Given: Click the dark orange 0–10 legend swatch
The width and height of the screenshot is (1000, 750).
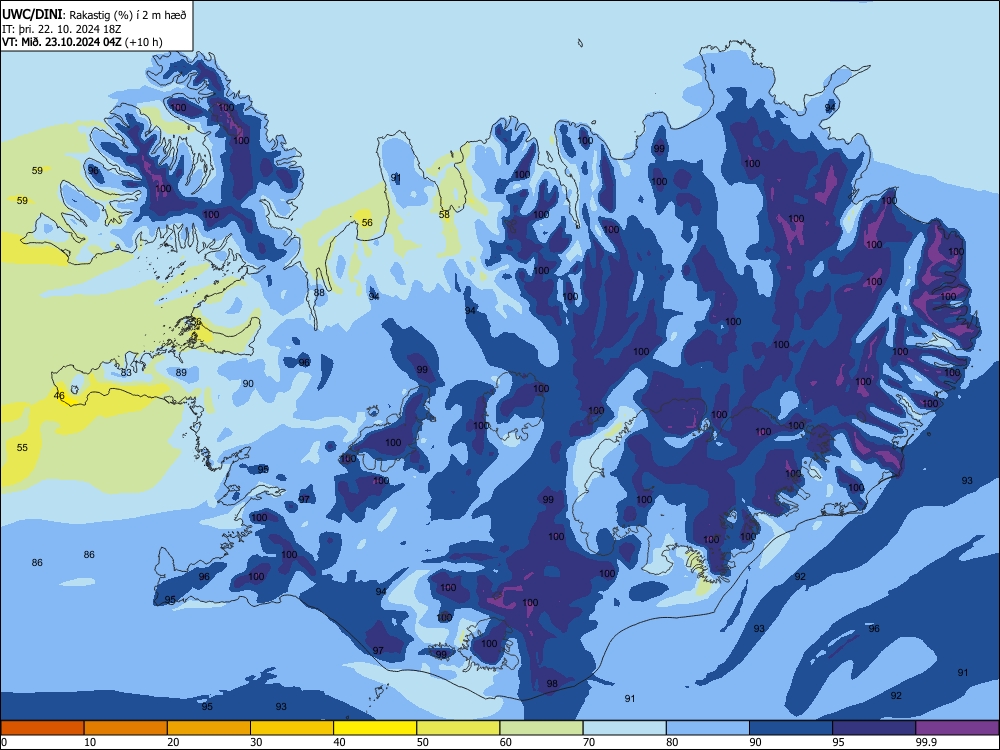Looking at the screenshot, I should (42, 728).
